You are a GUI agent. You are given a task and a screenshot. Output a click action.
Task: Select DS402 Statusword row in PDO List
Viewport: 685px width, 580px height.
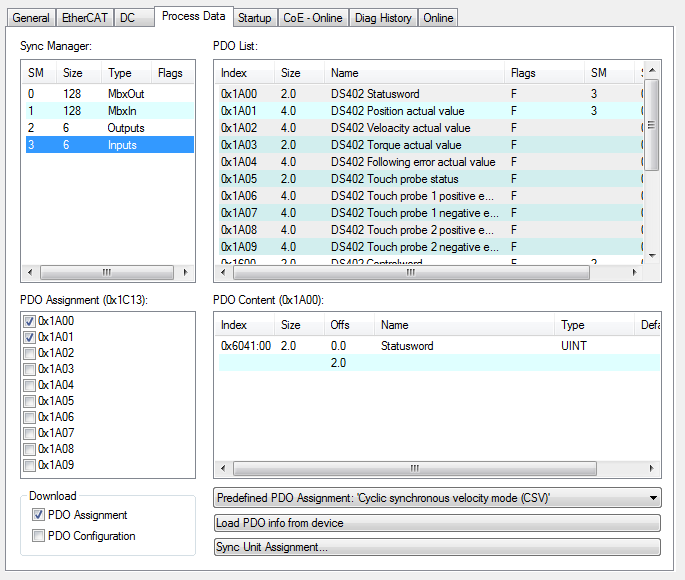click(430, 93)
